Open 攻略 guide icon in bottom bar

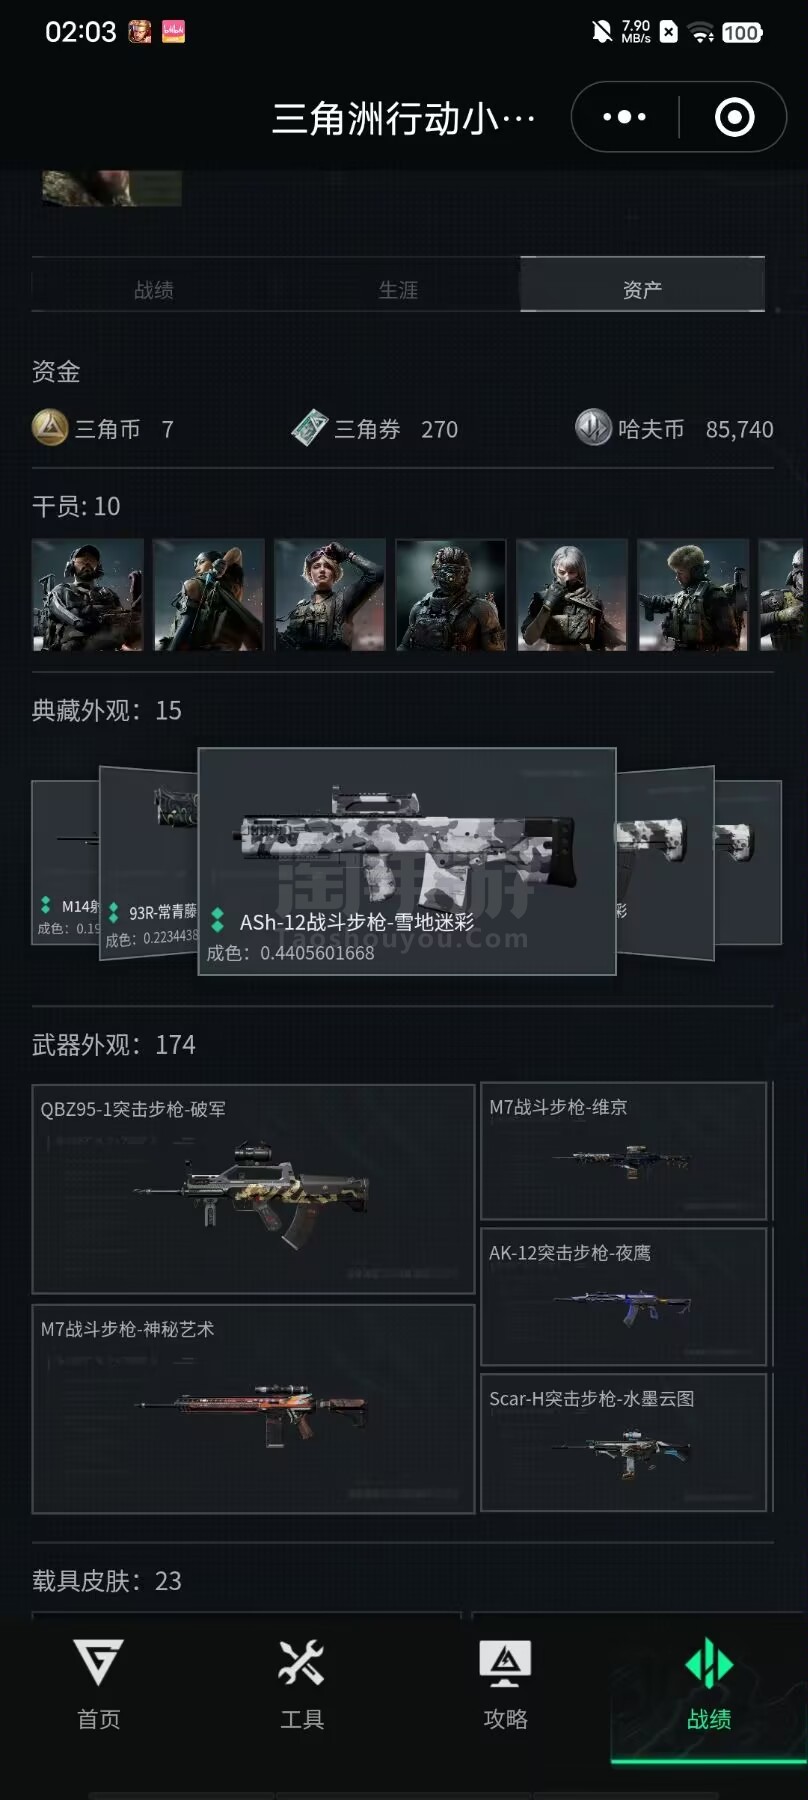(505, 1664)
